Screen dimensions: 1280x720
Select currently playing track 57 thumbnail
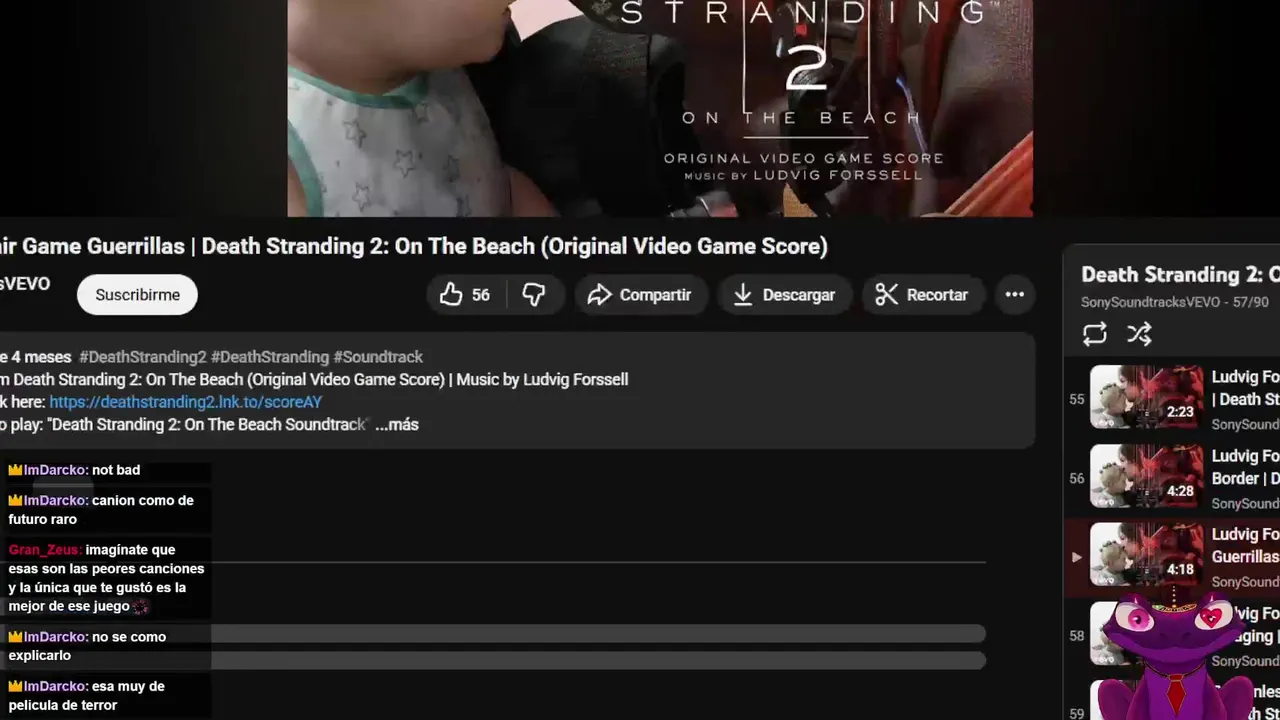click(1147, 555)
